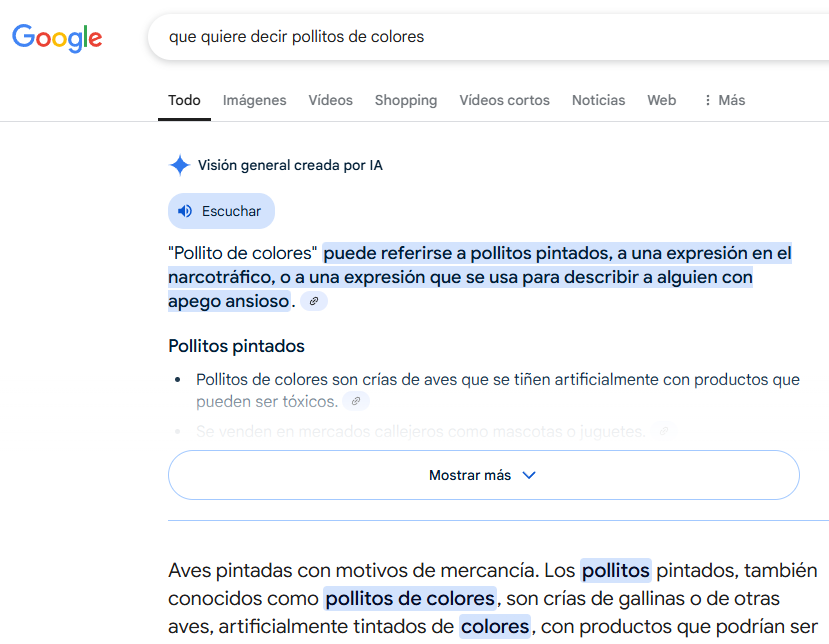Select the Todo tab

pos(184,100)
